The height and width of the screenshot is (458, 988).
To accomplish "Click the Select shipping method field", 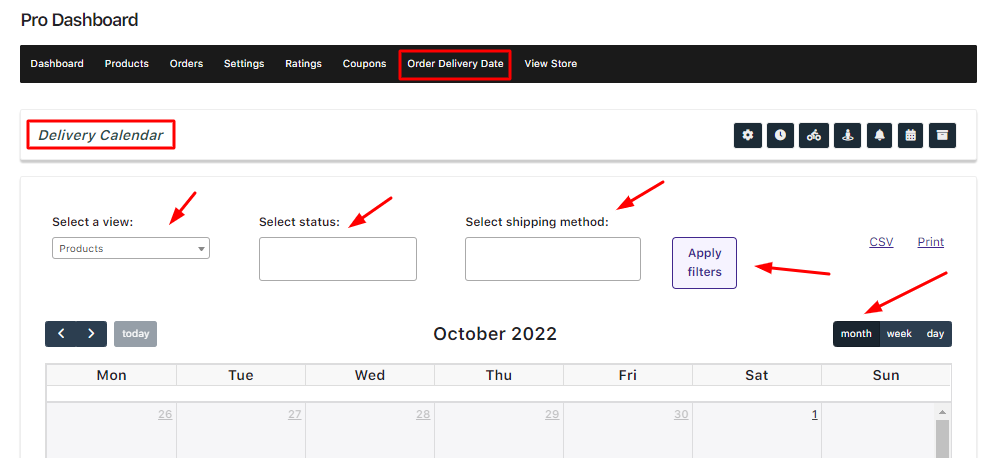I will (x=553, y=259).
